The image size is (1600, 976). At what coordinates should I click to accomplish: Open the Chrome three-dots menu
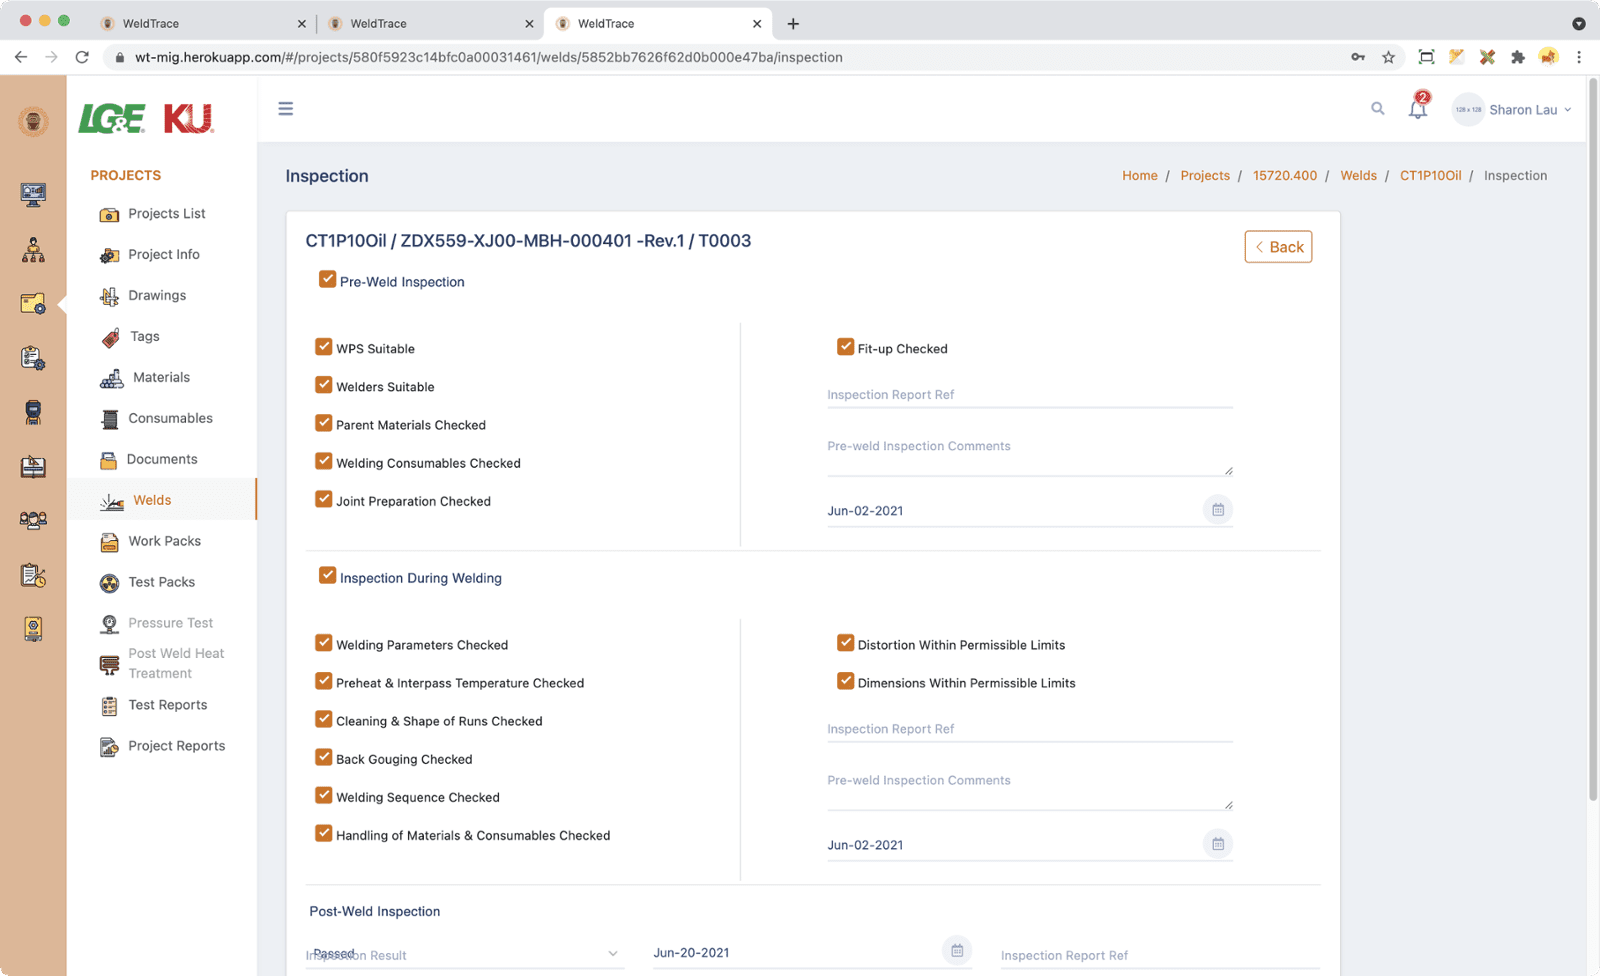click(x=1579, y=57)
